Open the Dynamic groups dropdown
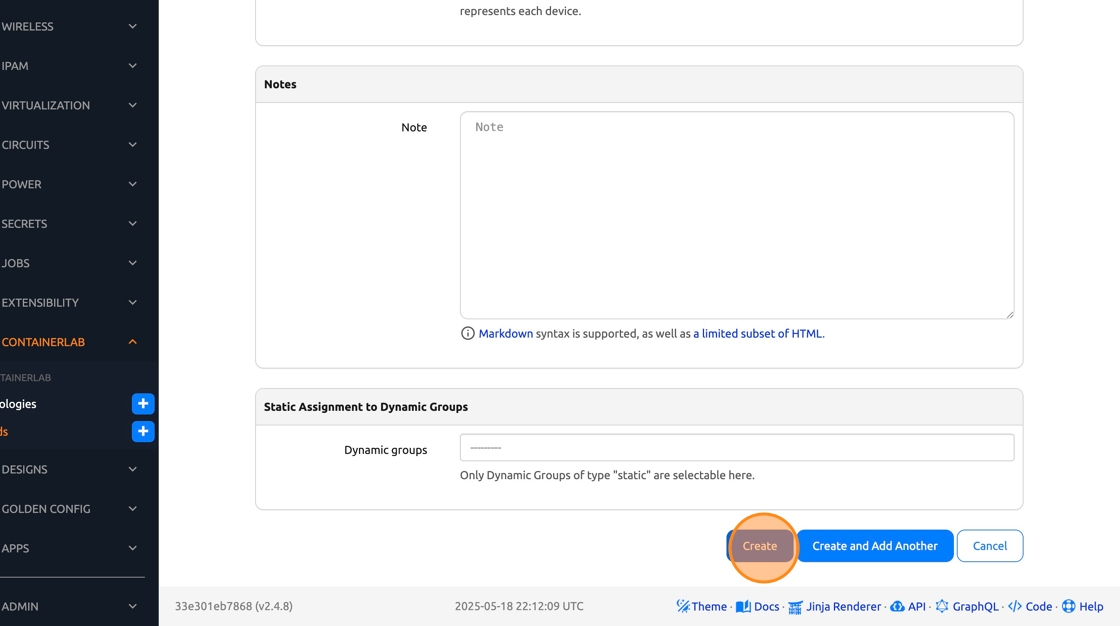 [x=737, y=448]
